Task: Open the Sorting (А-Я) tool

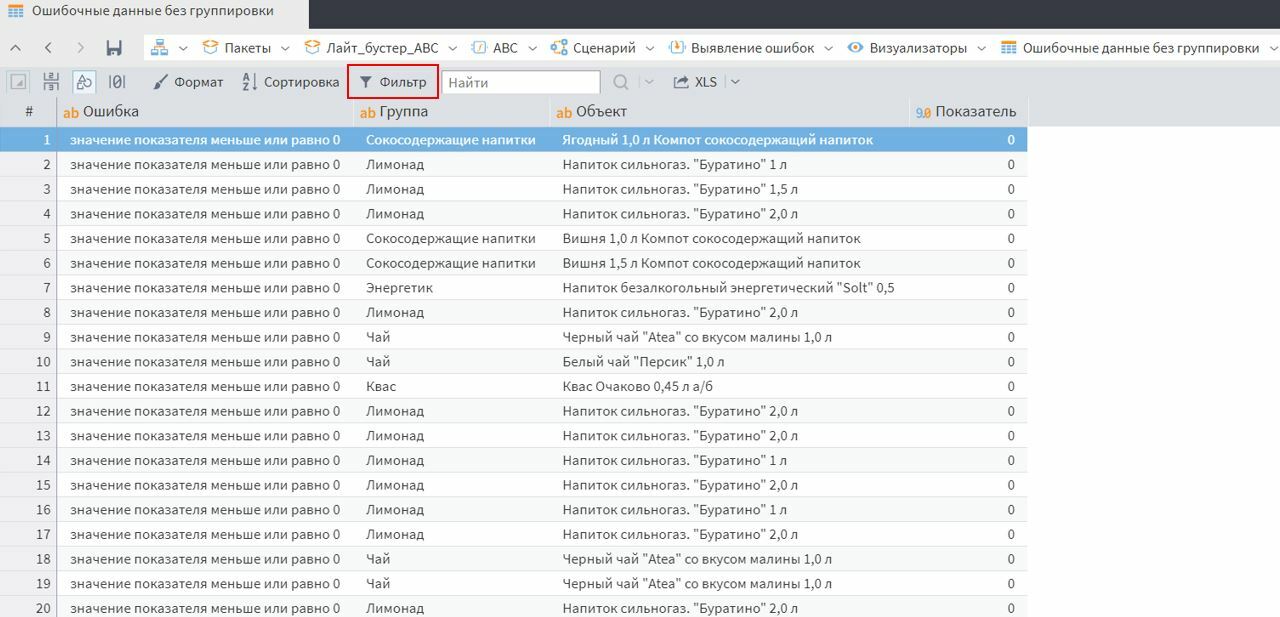Action: click(x=290, y=82)
